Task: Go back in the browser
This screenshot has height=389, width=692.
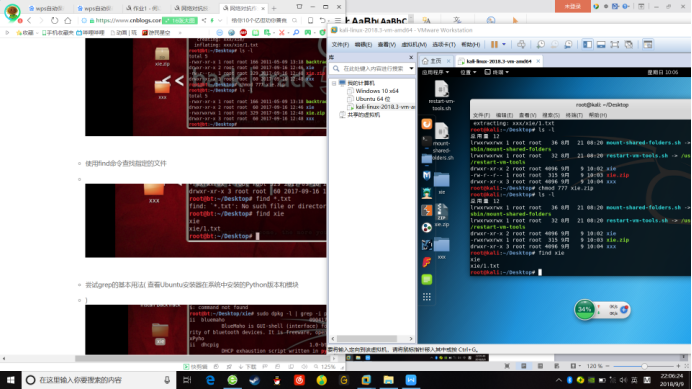Action: click(x=29, y=20)
